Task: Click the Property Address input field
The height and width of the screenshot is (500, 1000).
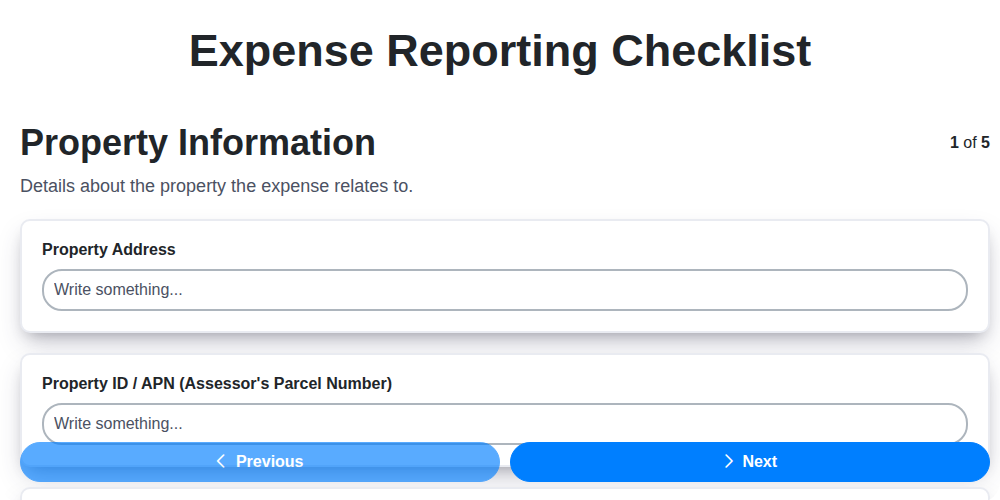Action: 504,290
